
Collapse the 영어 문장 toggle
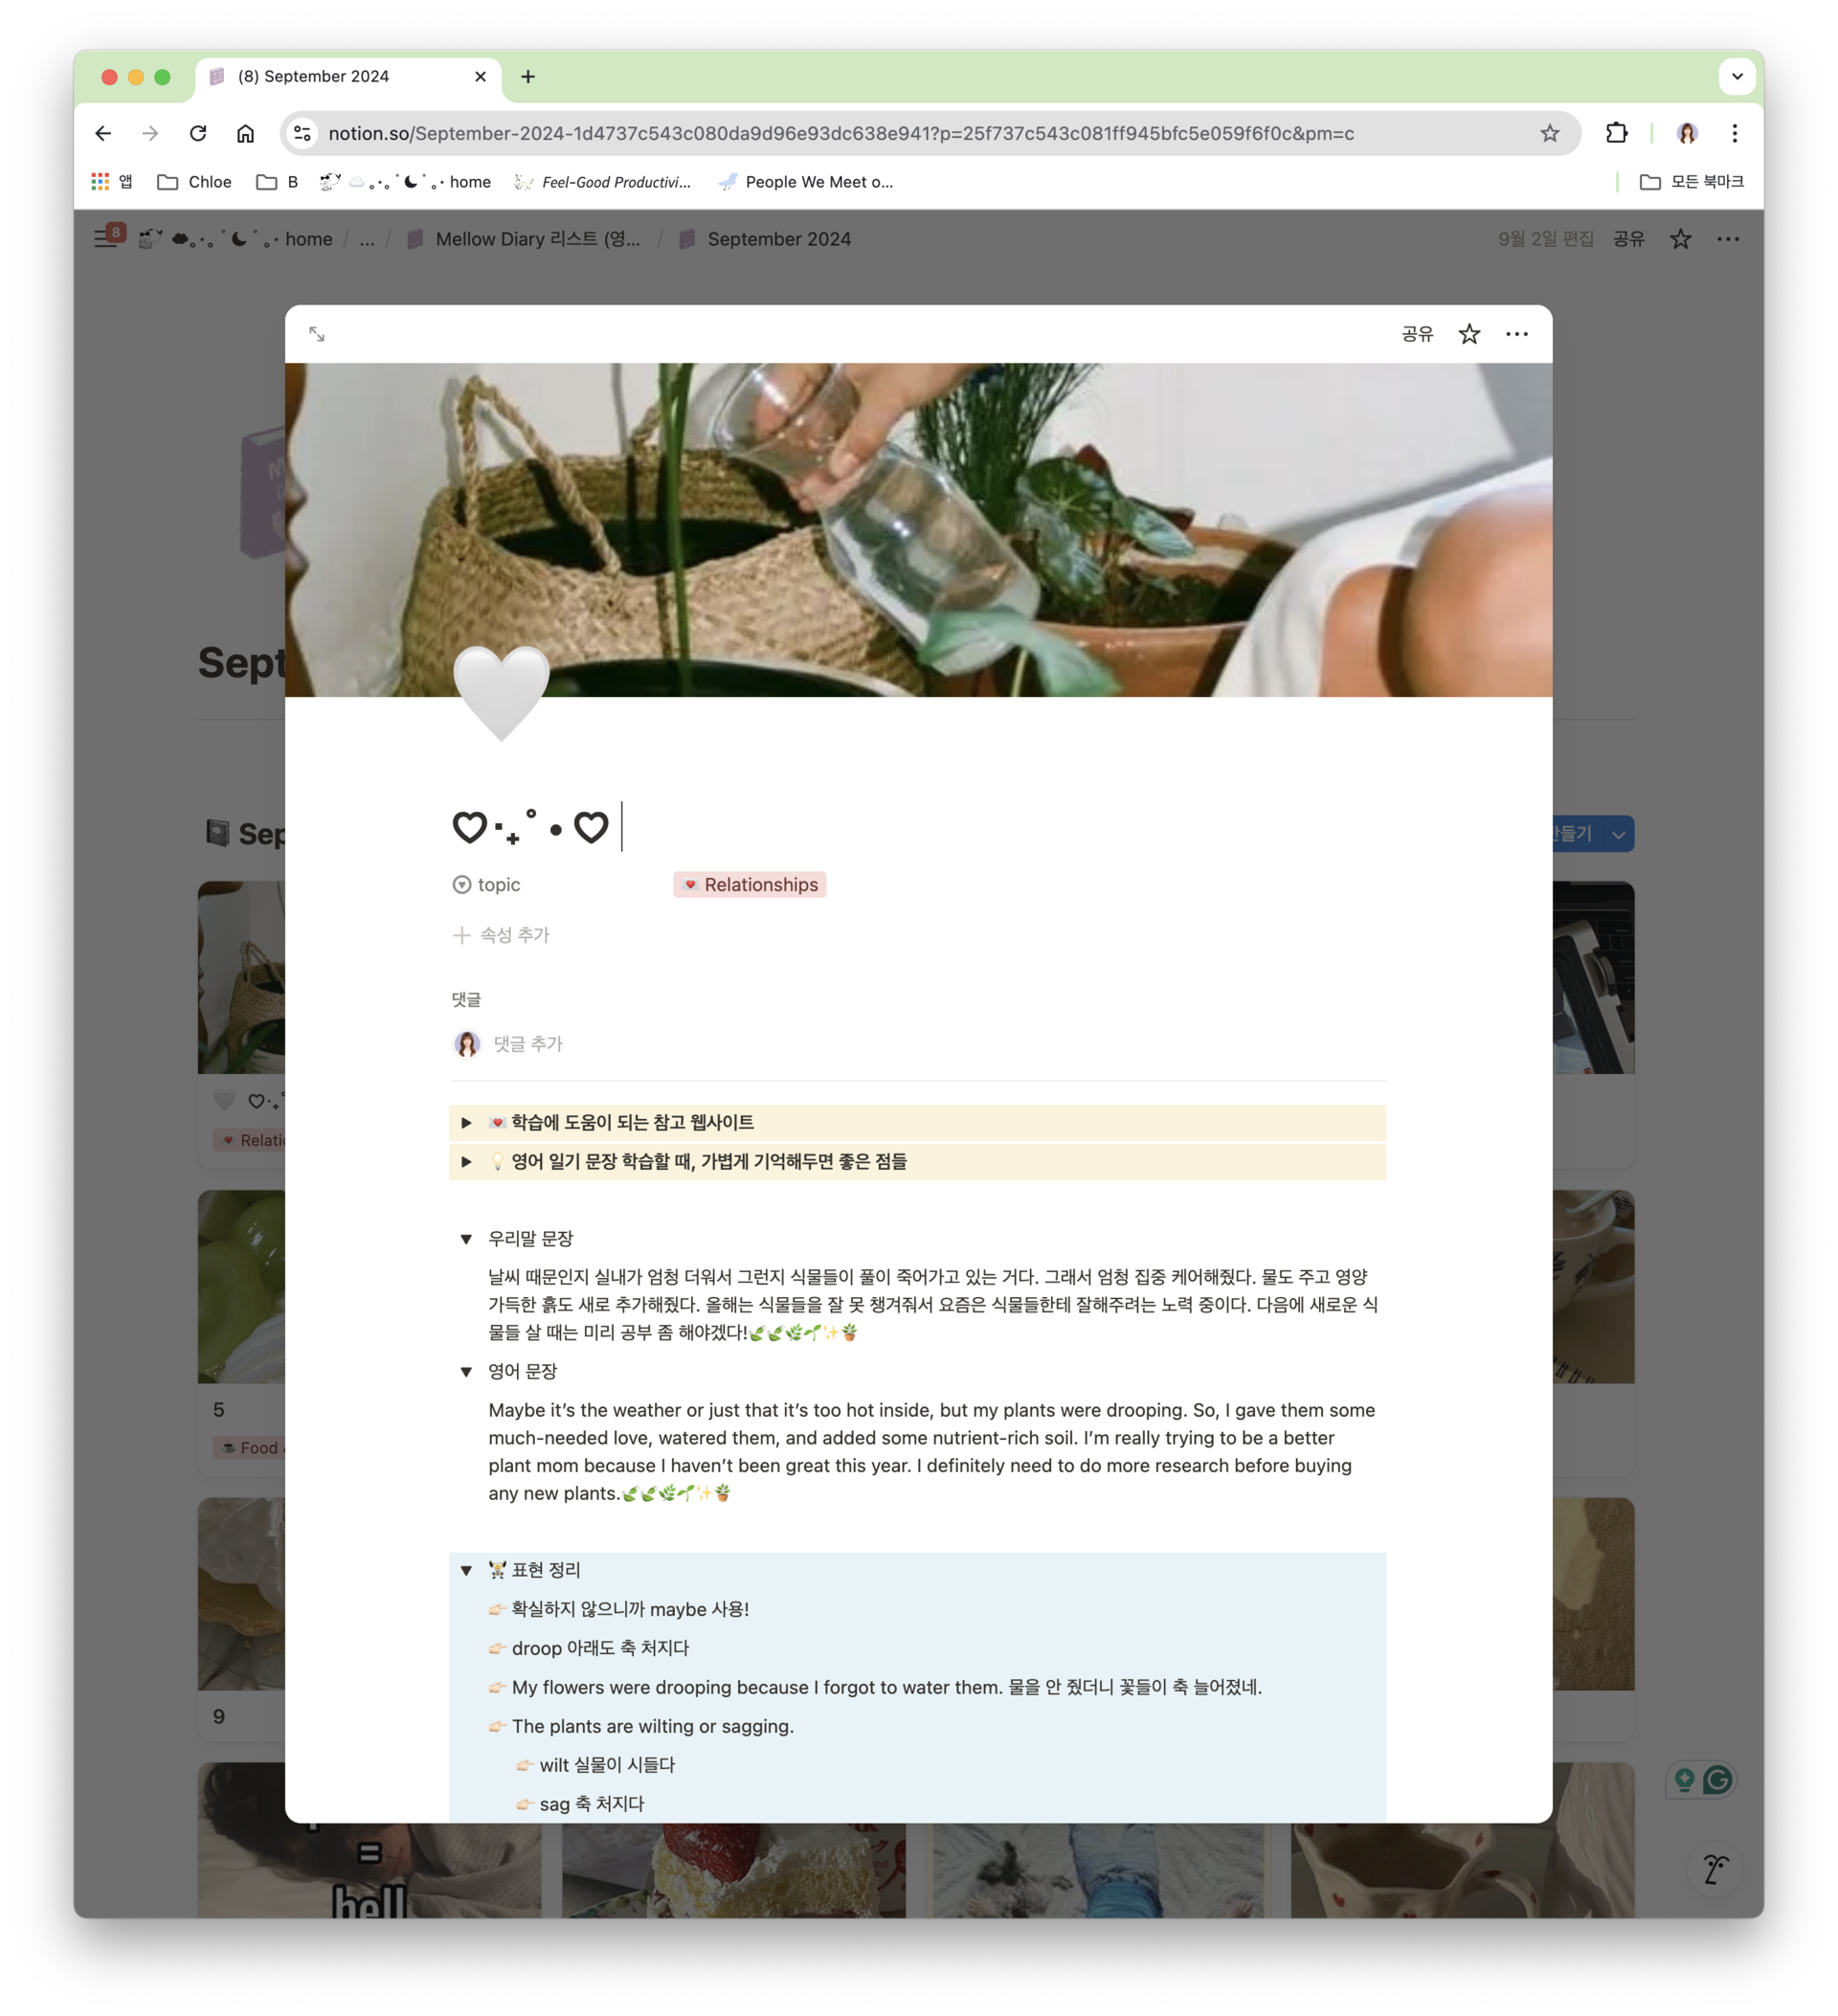(466, 1372)
